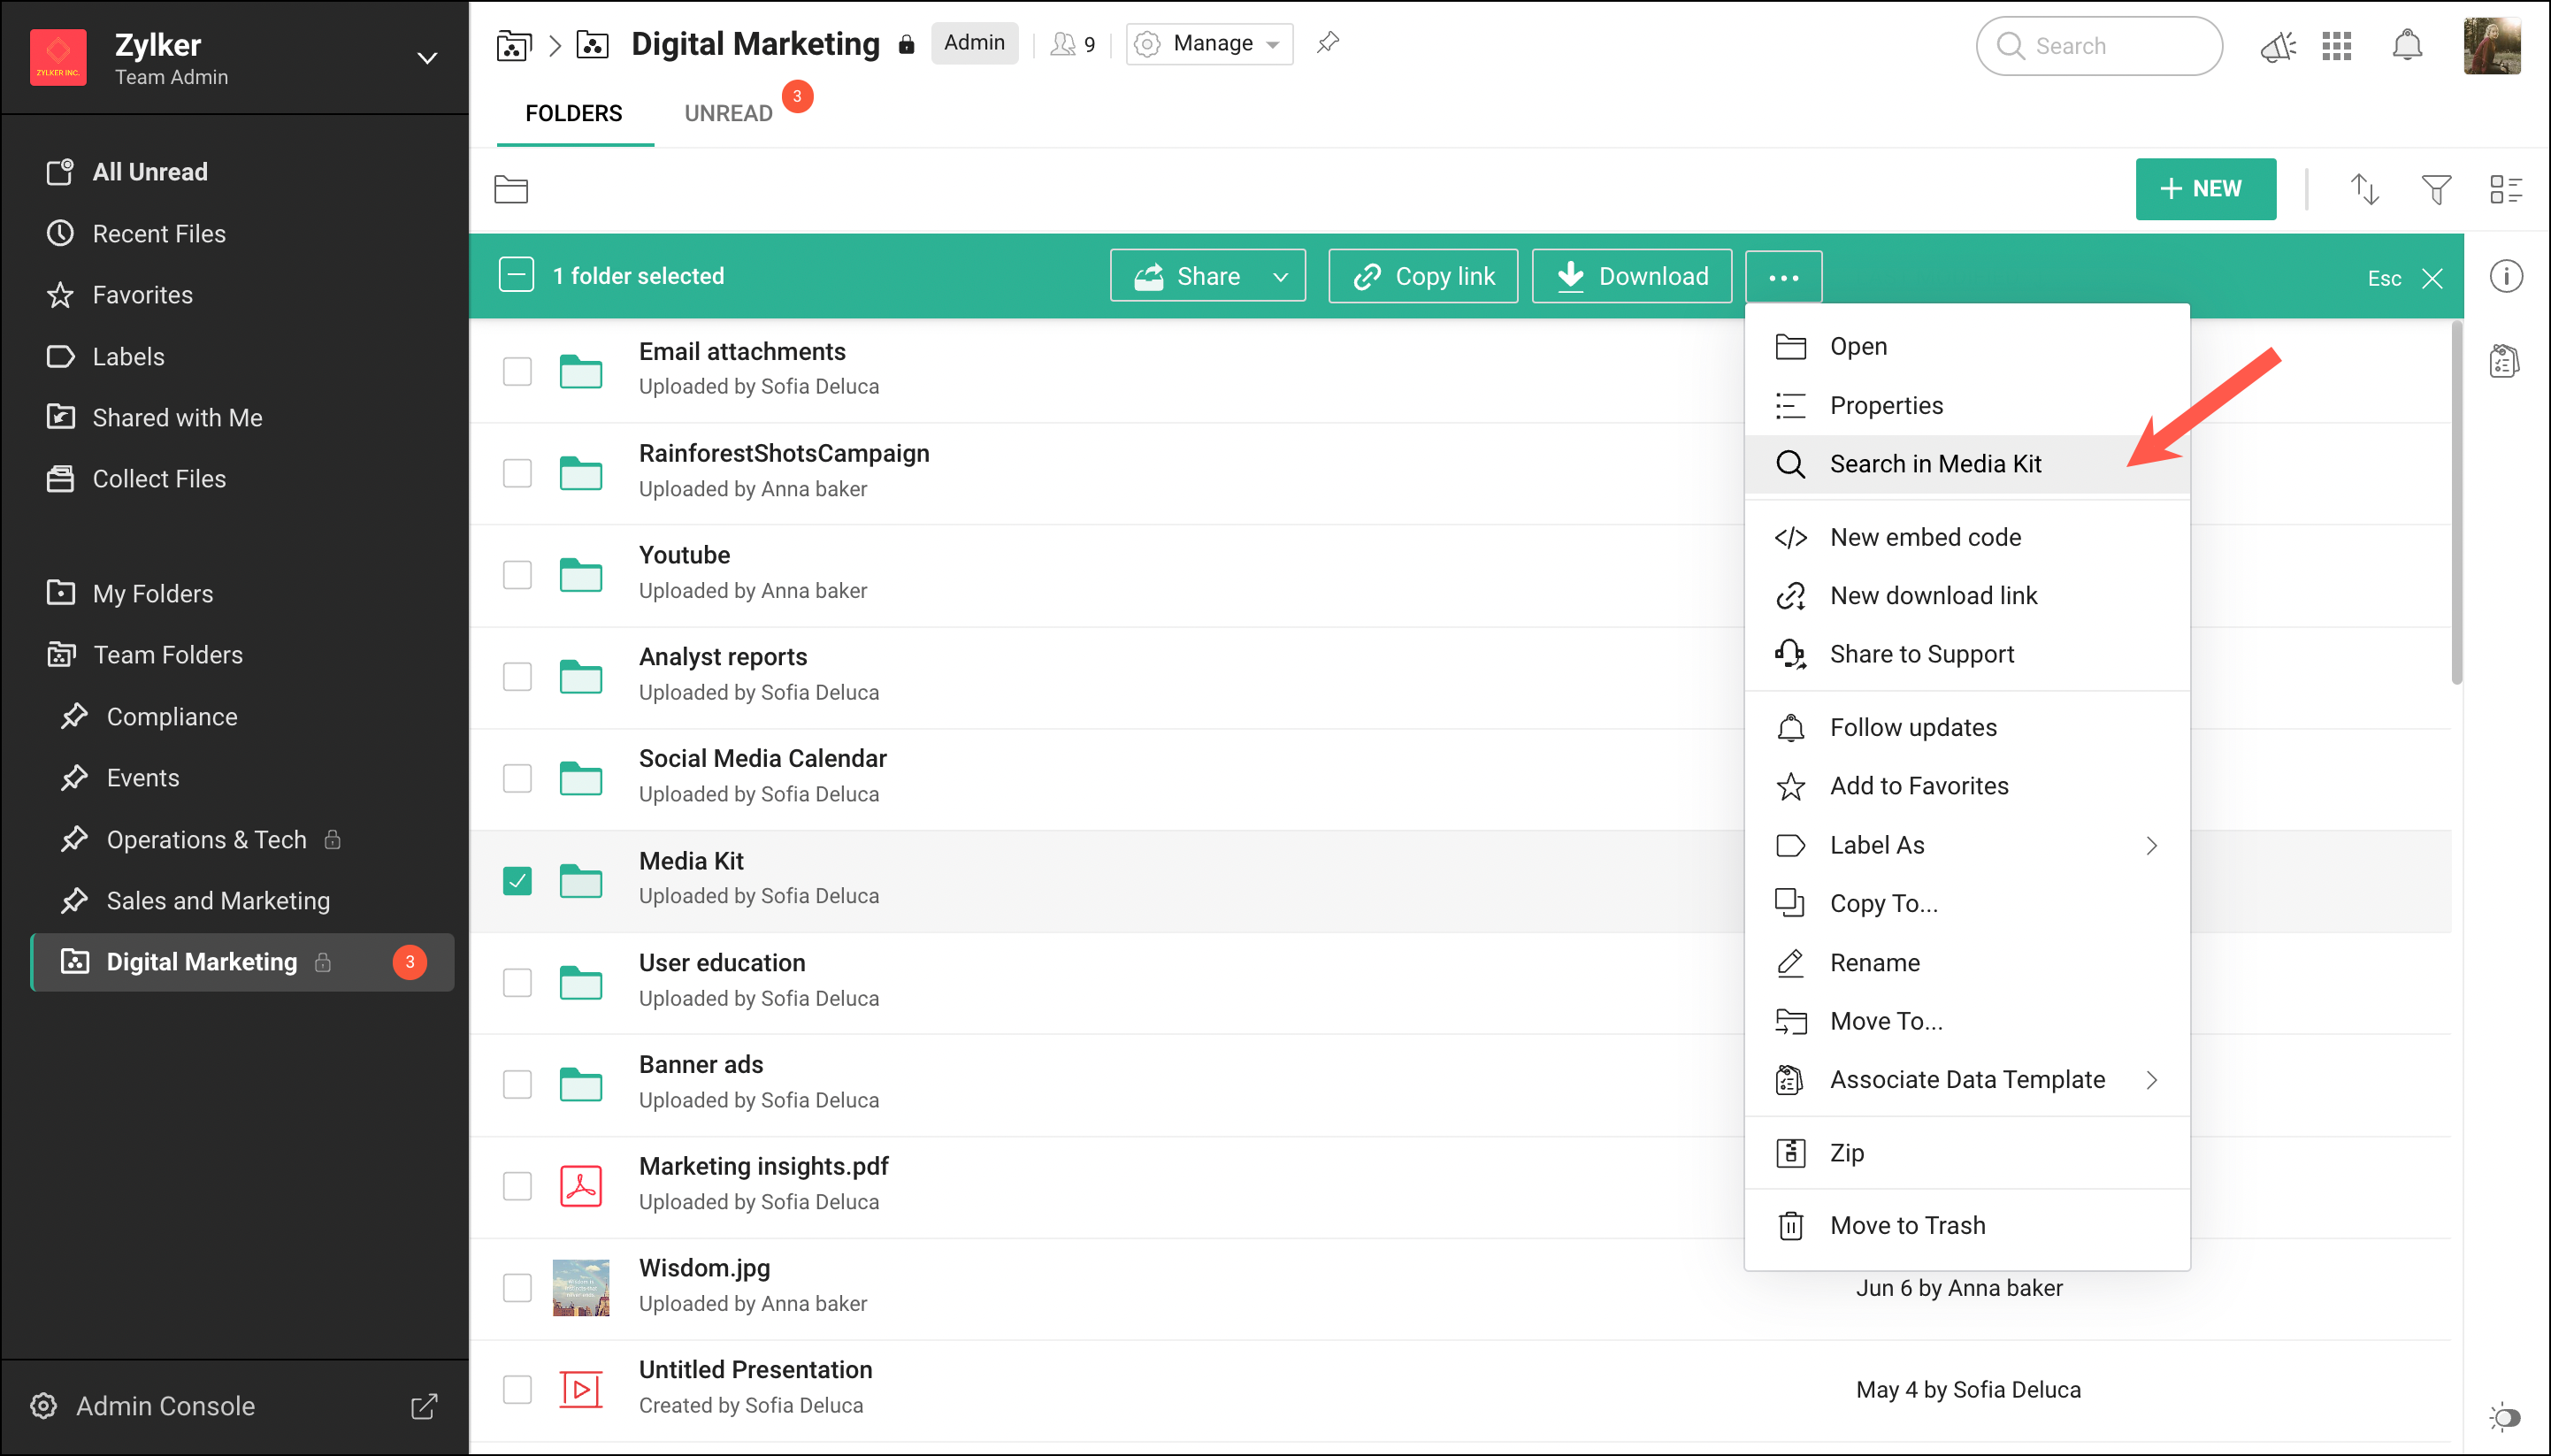This screenshot has width=2551, height=1456.
Task: Open the notifications bell
Action: point(2406,46)
